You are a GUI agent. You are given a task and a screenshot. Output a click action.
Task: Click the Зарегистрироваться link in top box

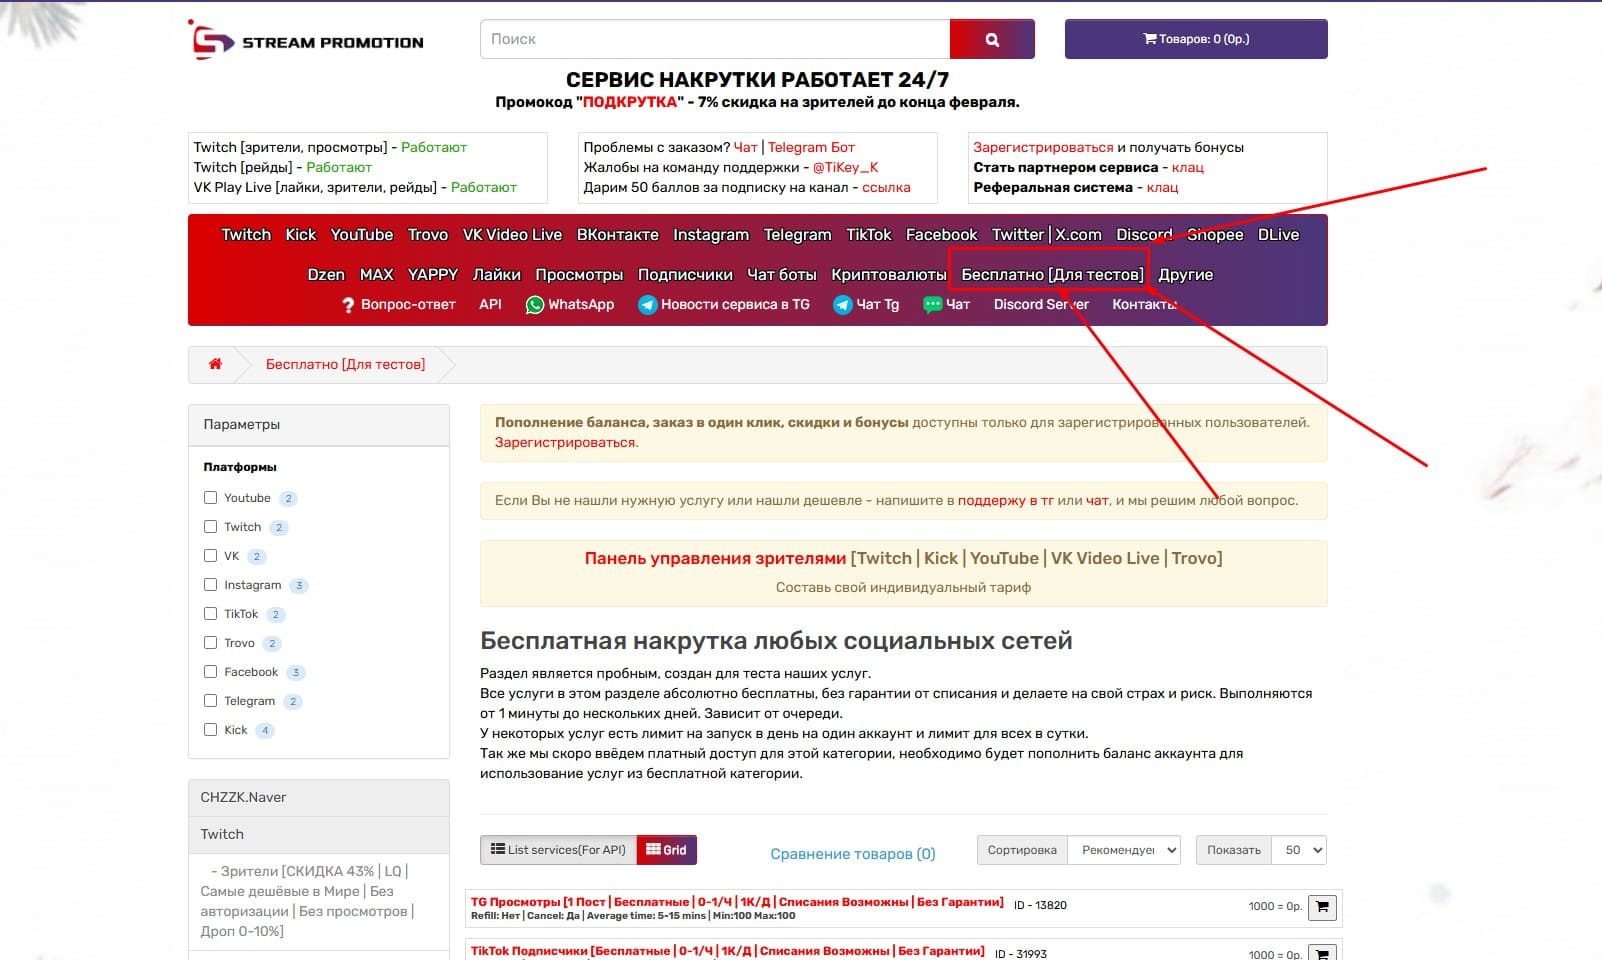coord(1043,147)
